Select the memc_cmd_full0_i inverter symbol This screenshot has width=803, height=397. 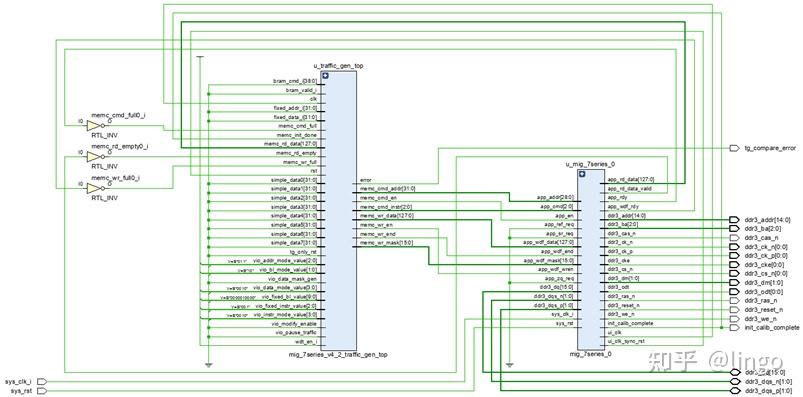96,126
